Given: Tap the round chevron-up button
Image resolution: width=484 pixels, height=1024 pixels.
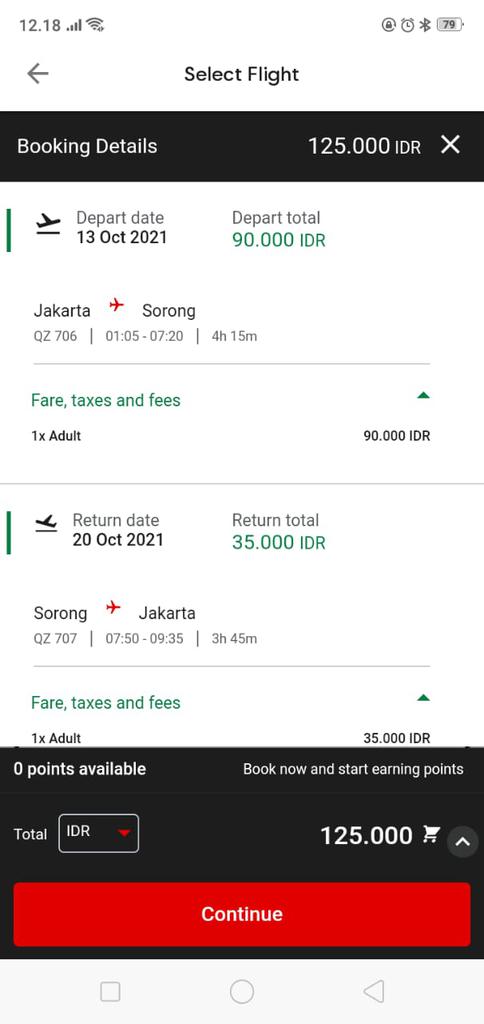Looking at the screenshot, I should point(462,842).
